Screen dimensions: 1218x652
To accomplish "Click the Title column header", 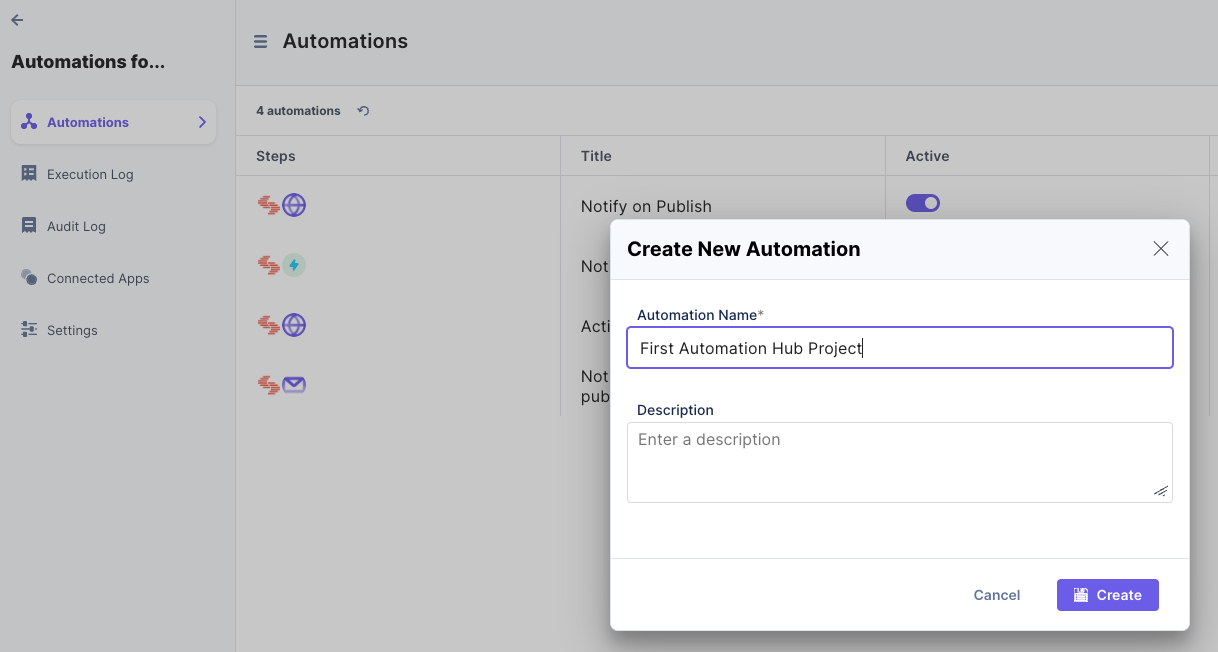I will click(596, 156).
